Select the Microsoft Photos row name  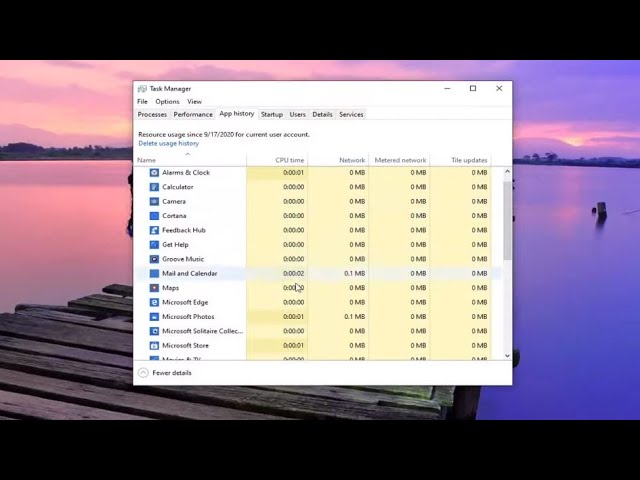pyautogui.click(x=188, y=317)
